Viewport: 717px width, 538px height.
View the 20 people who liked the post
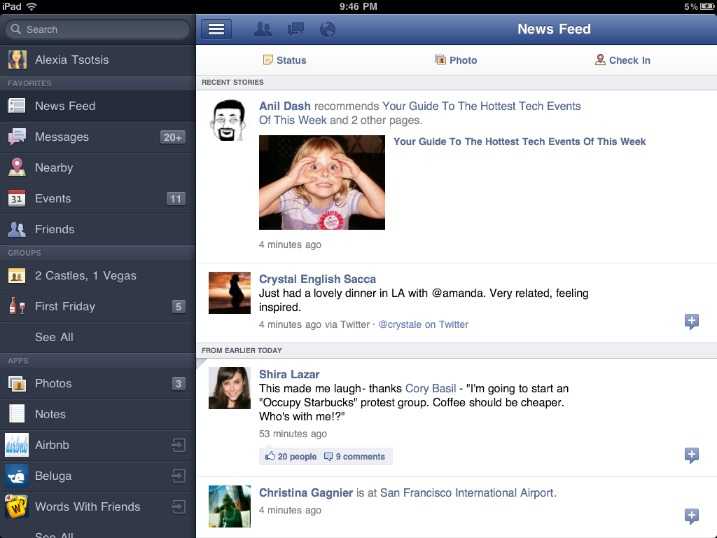click(290, 457)
